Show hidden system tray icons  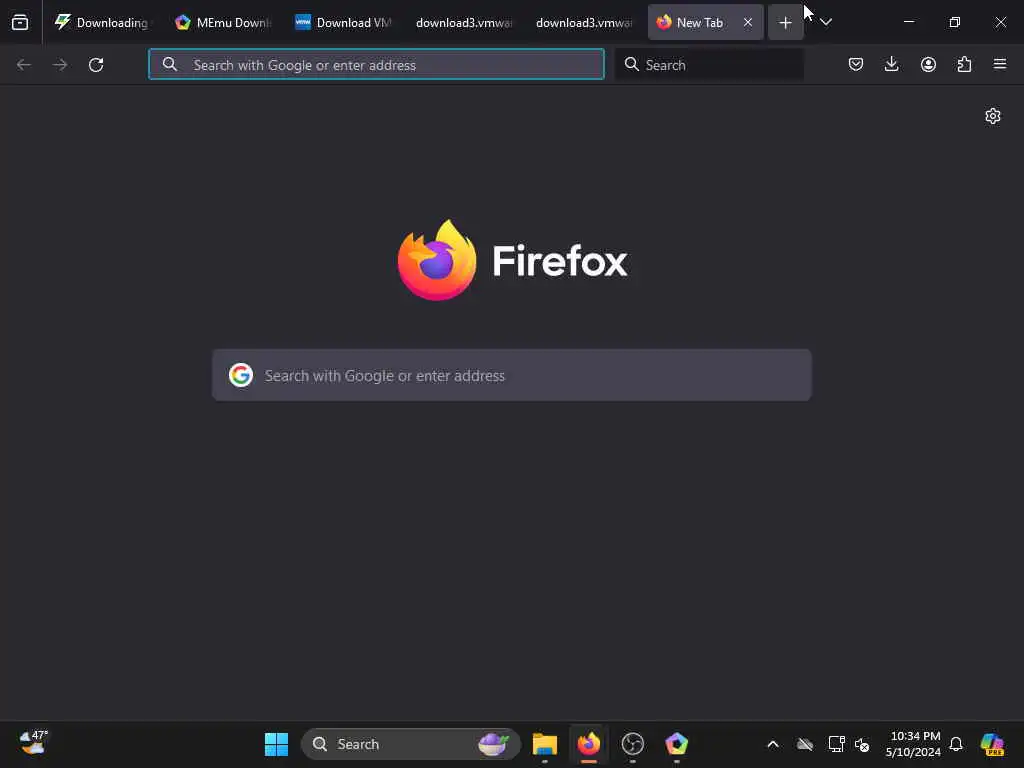coord(773,744)
